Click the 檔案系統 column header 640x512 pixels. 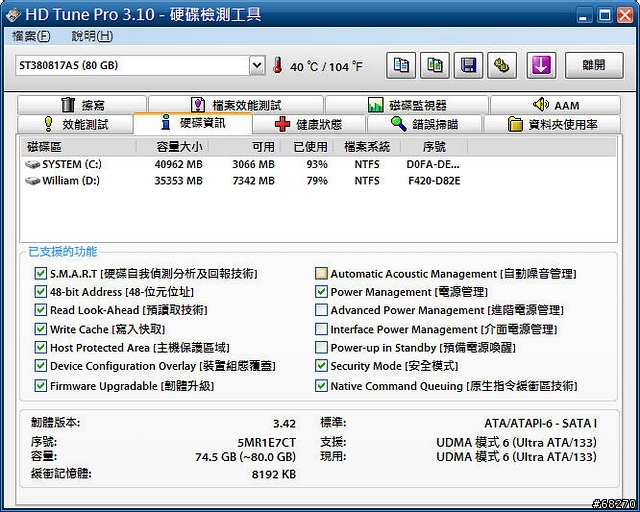pos(367,147)
